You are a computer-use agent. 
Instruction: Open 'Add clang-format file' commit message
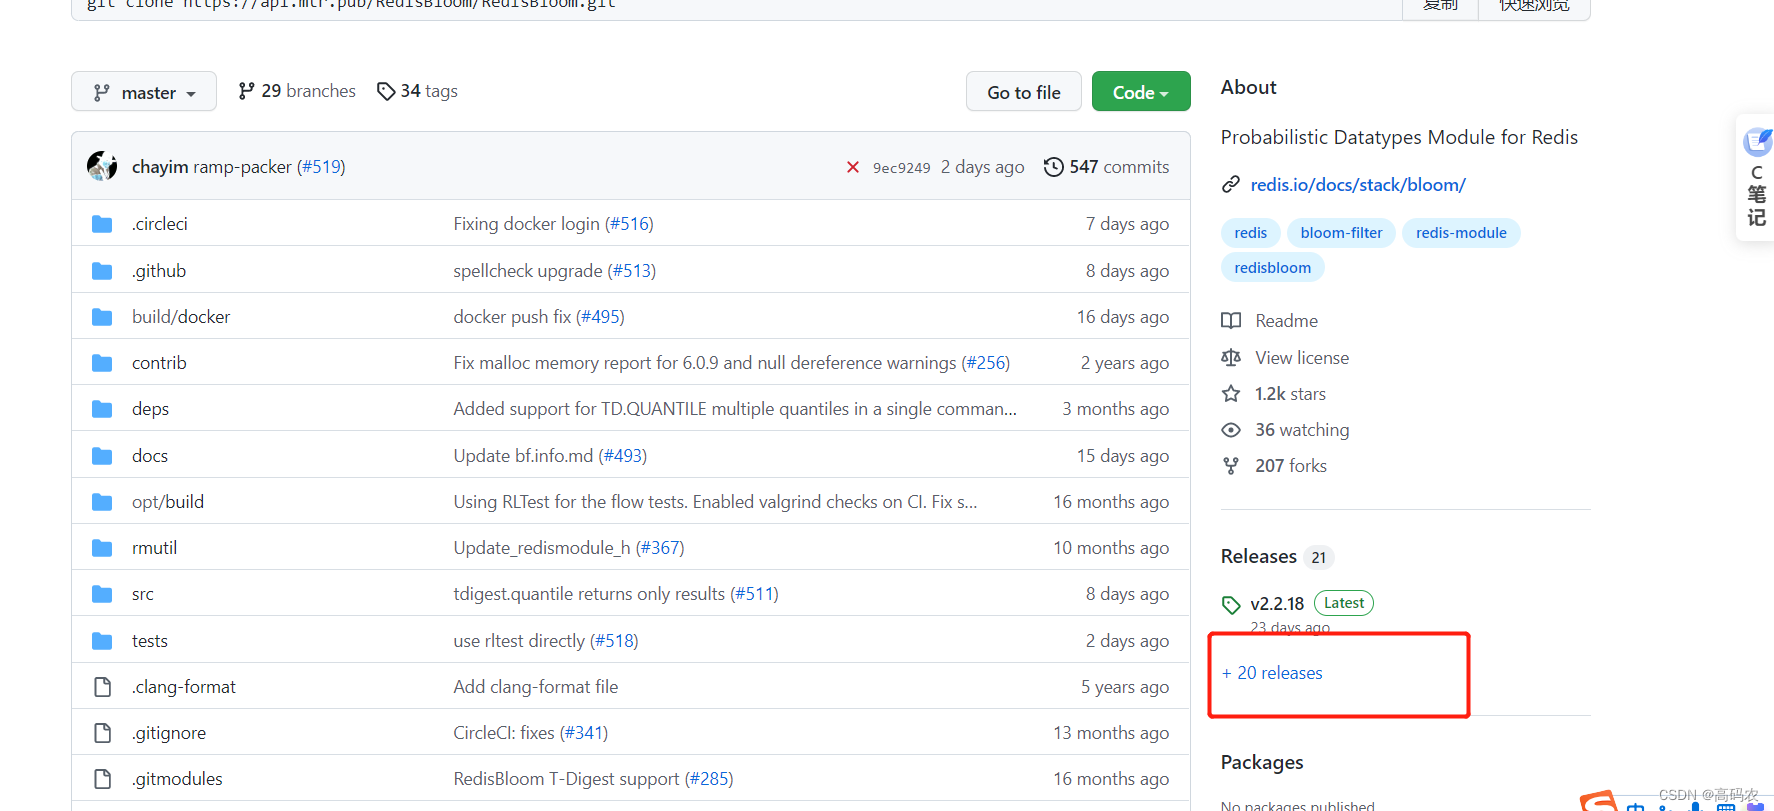click(x=536, y=687)
